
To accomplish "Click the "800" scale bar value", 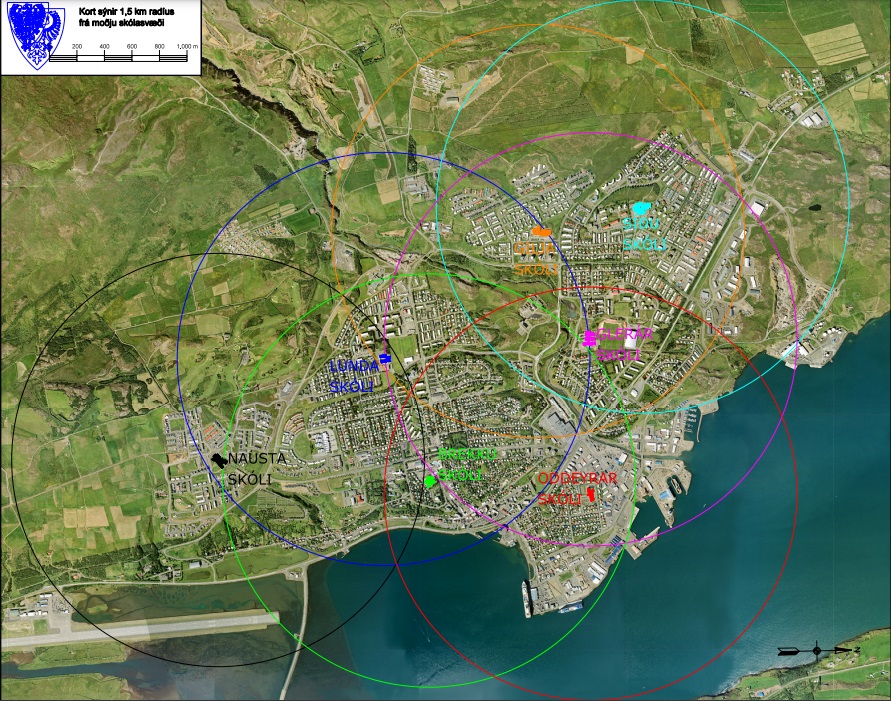I will tap(160, 47).
